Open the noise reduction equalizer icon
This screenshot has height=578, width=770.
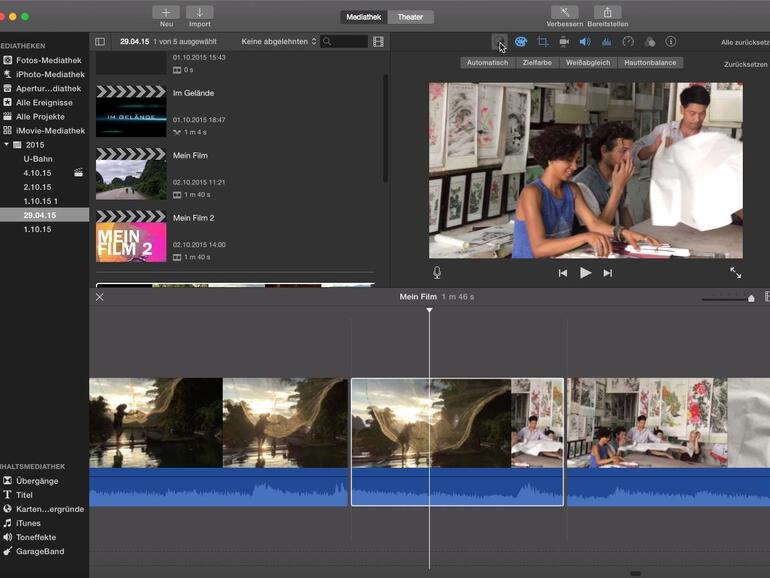point(606,42)
